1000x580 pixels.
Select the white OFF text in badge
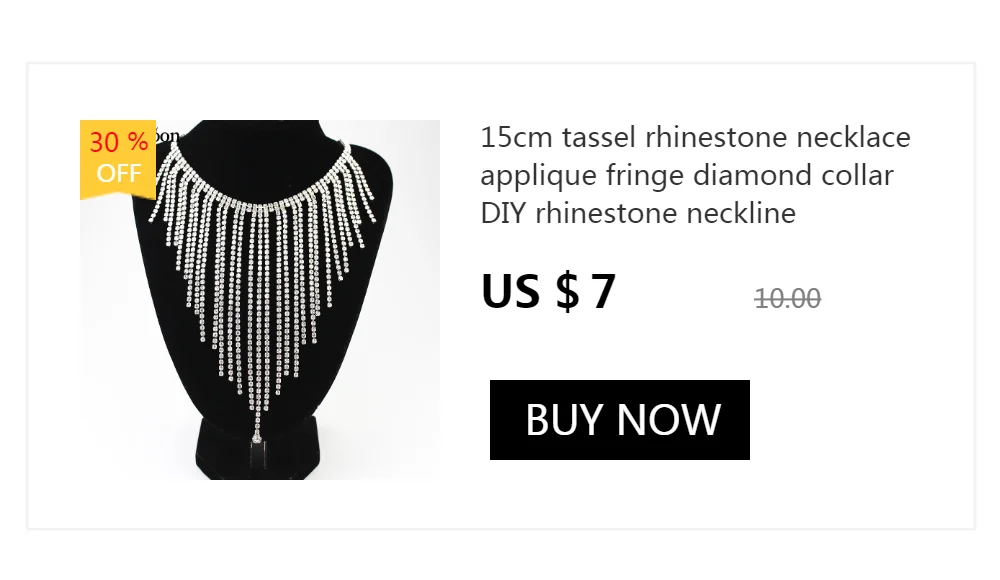[x=119, y=173]
